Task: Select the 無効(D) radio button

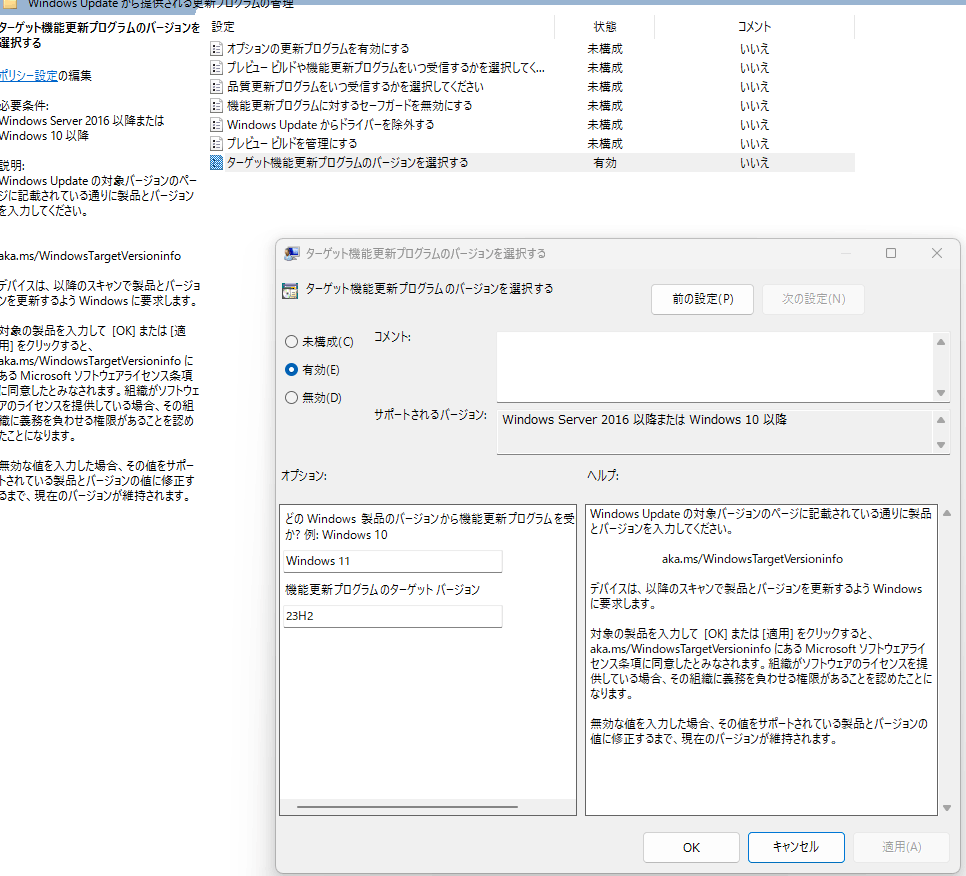Action: 291,399
